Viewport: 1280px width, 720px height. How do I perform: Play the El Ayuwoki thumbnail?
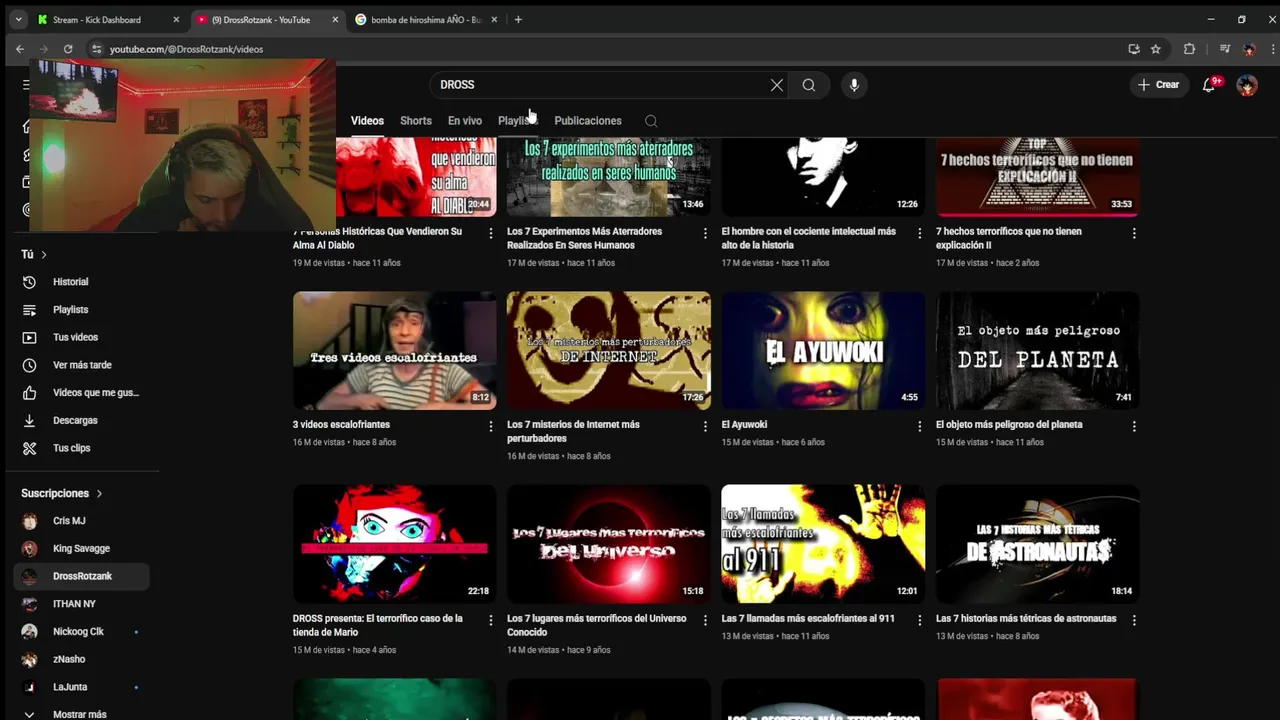pyautogui.click(x=823, y=350)
